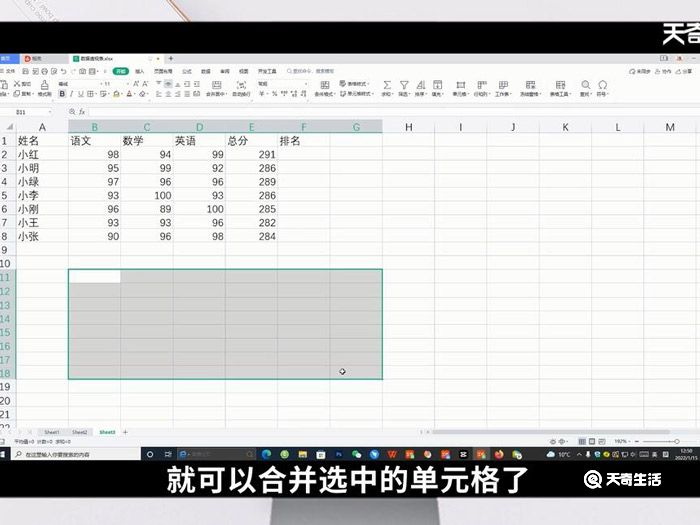The height and width of the screenshot is (525, 700).
Task: Click the horizontal scrollbar at bottom
Action: tap(551, 432)
